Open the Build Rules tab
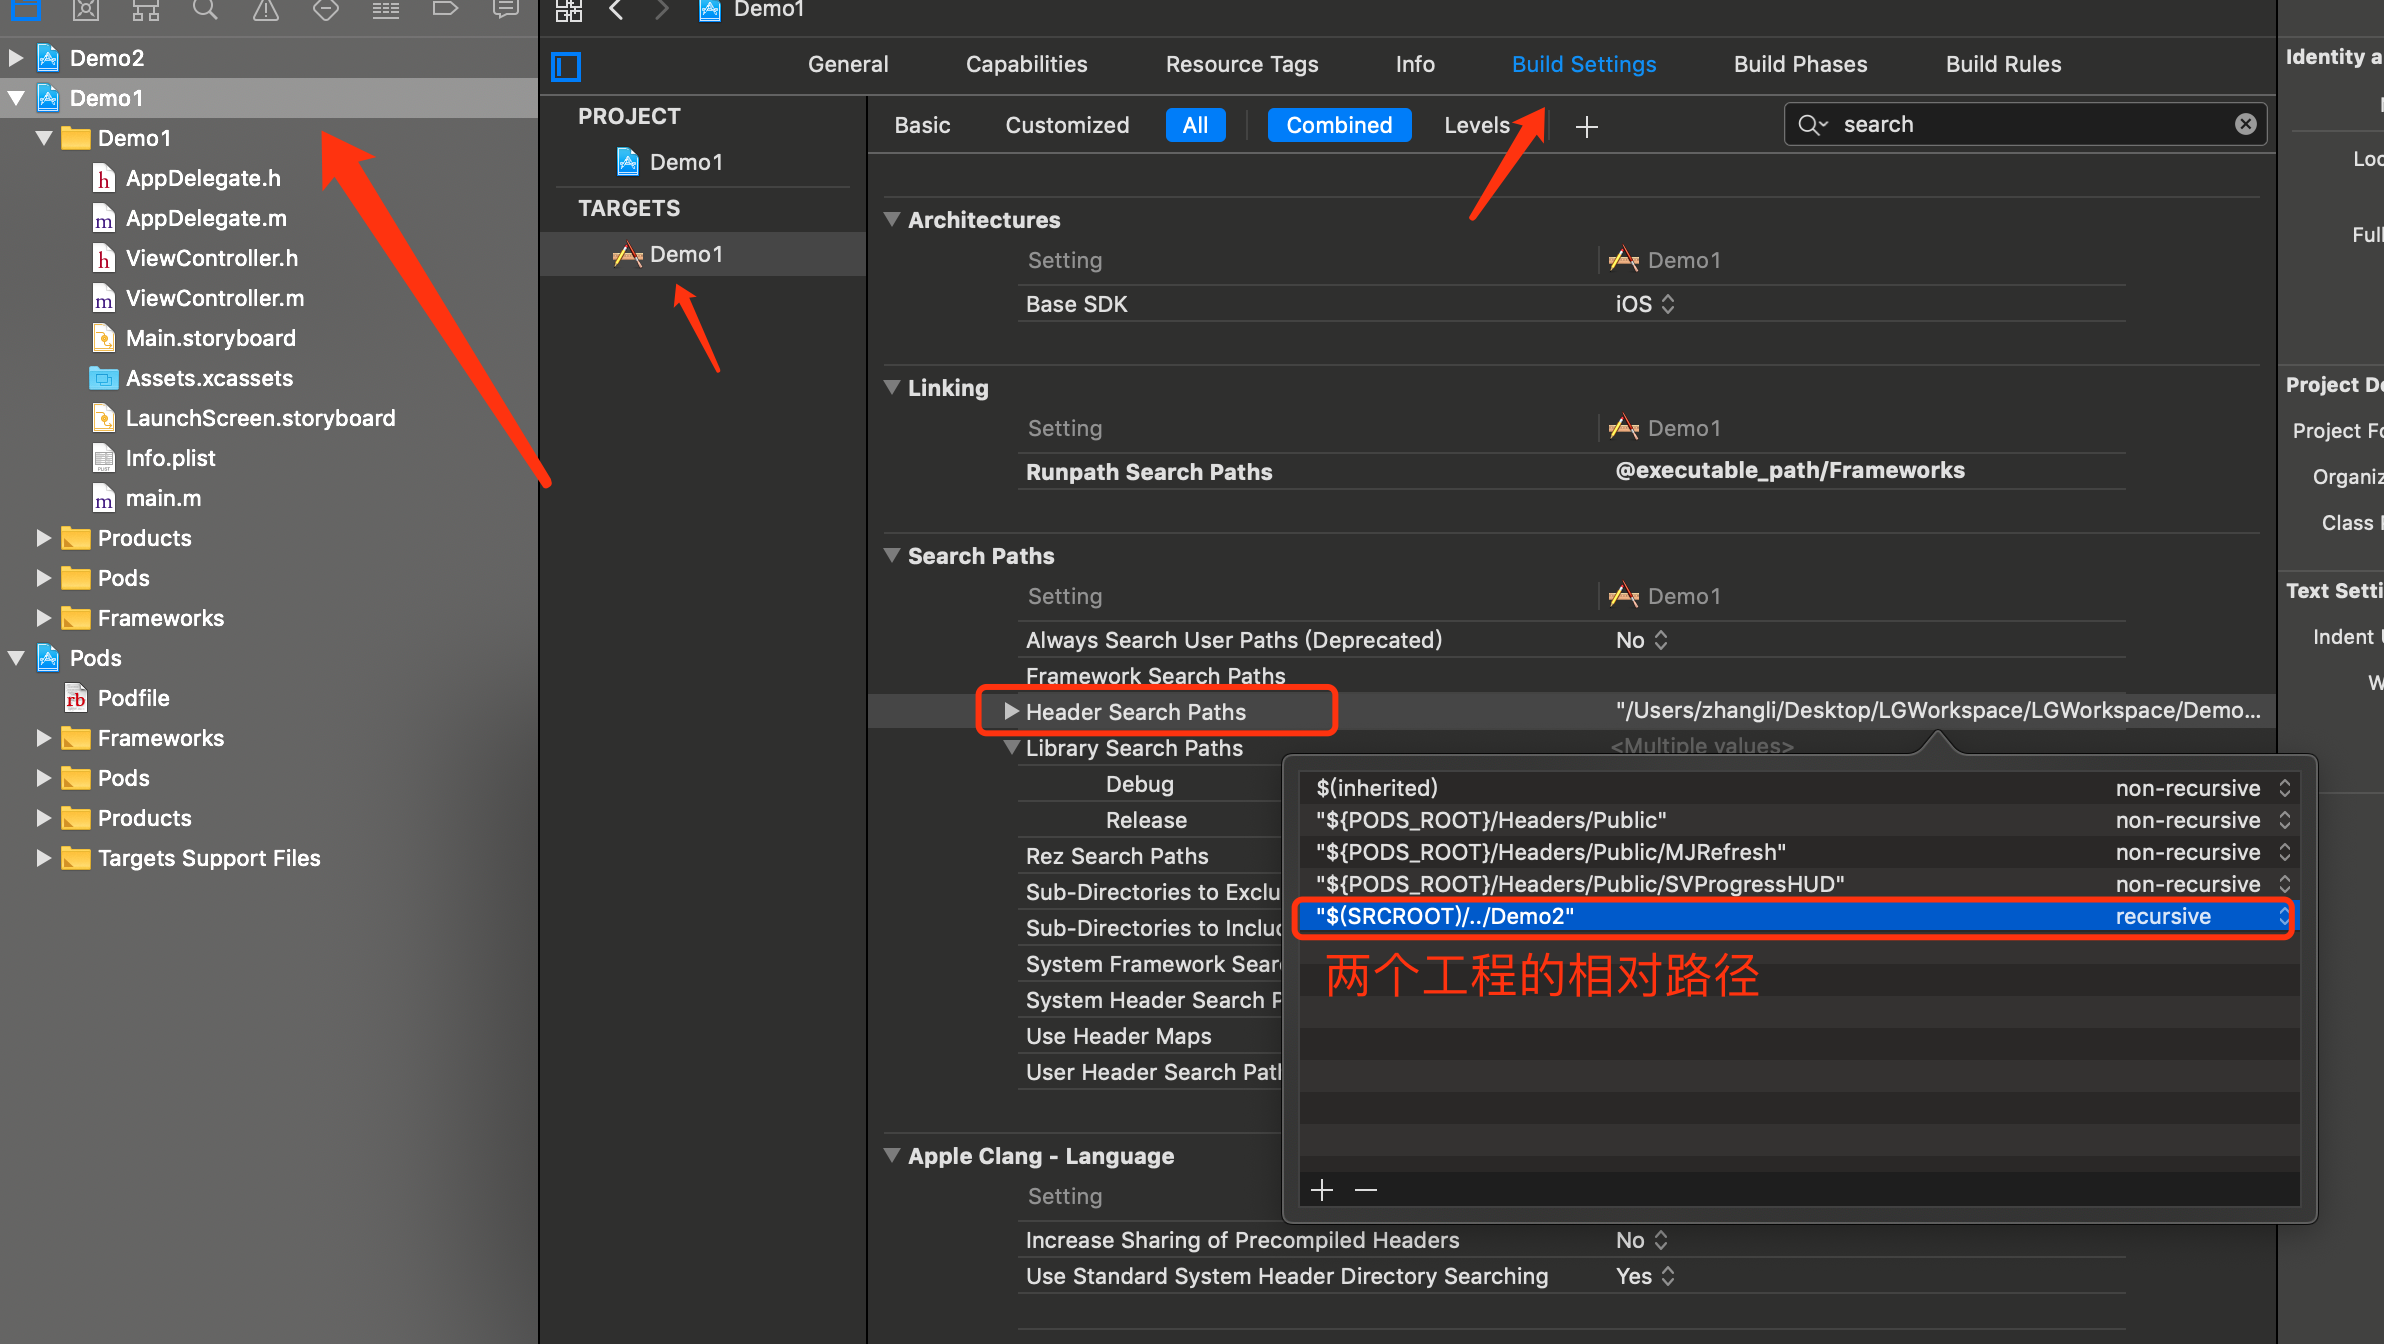The width and height of the screenshot is (2384, 1344). [2003, 64]
